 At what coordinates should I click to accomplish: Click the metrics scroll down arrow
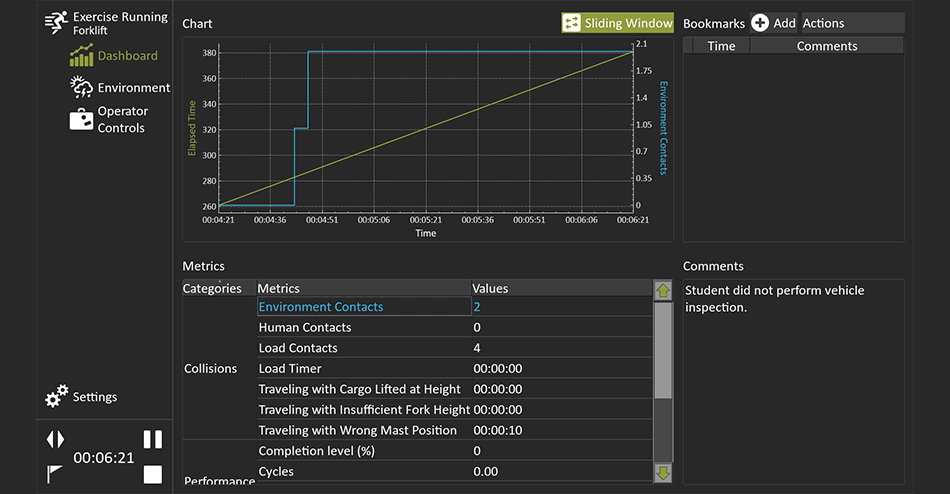(x=663, y=473)
